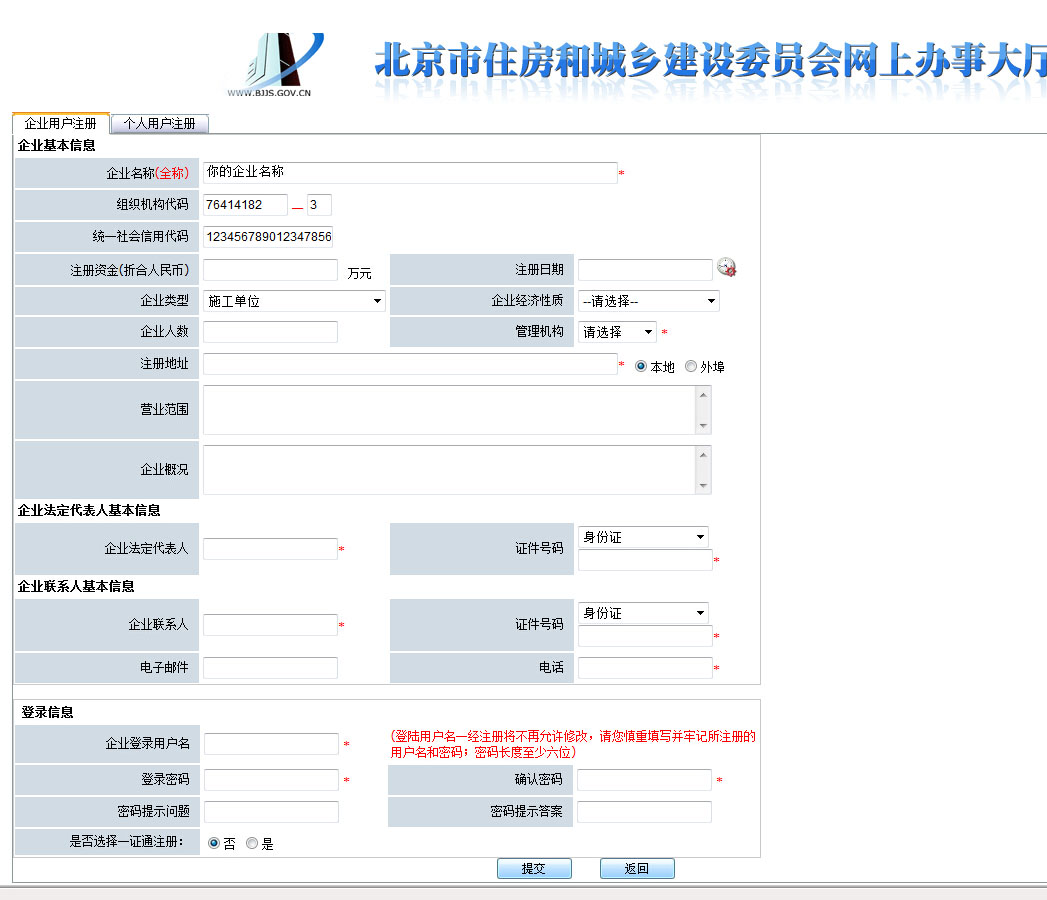Focus the 注册地址 input field
Screen dimensions: 1047x900
coord(410,364)
